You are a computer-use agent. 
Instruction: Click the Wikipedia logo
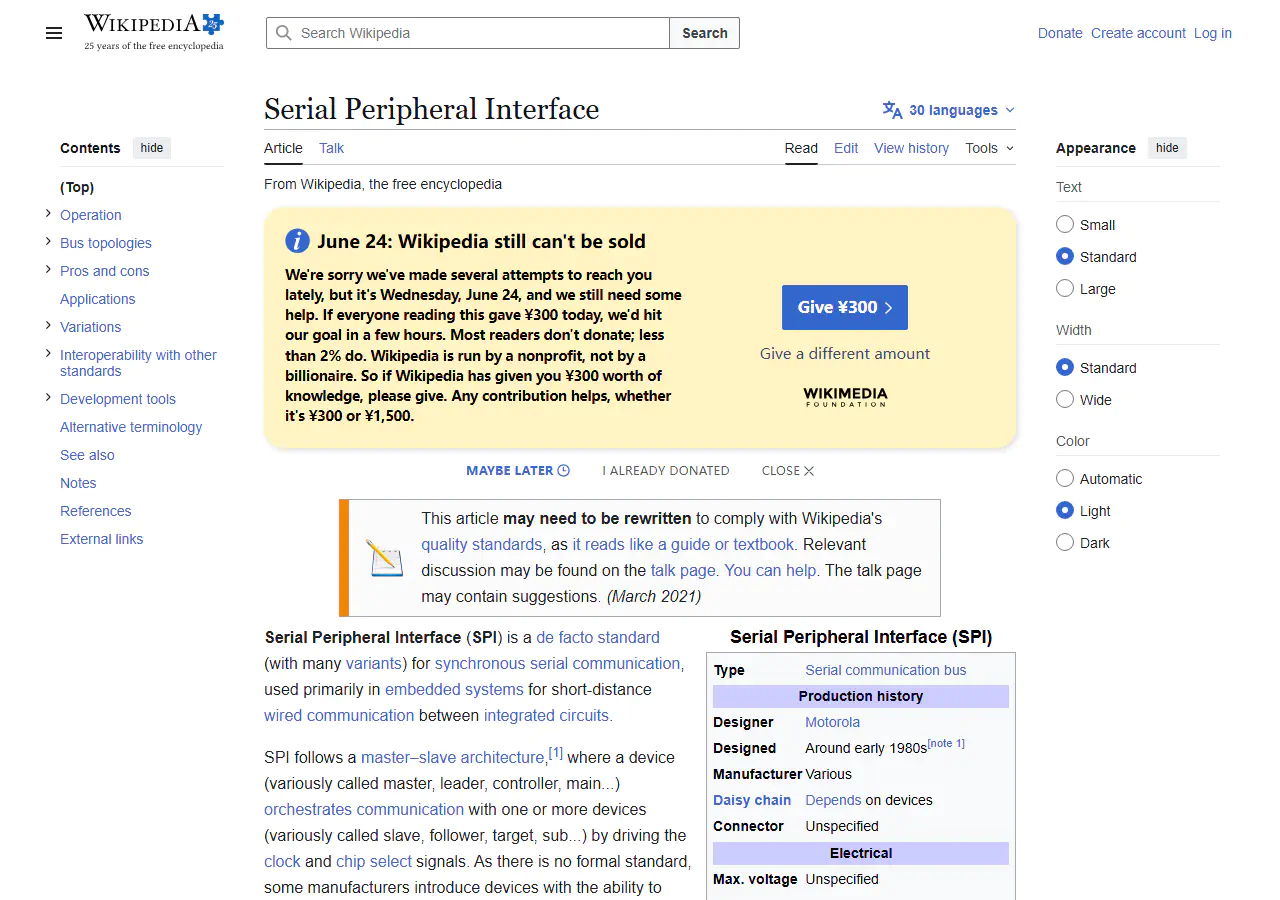[154, 32]
